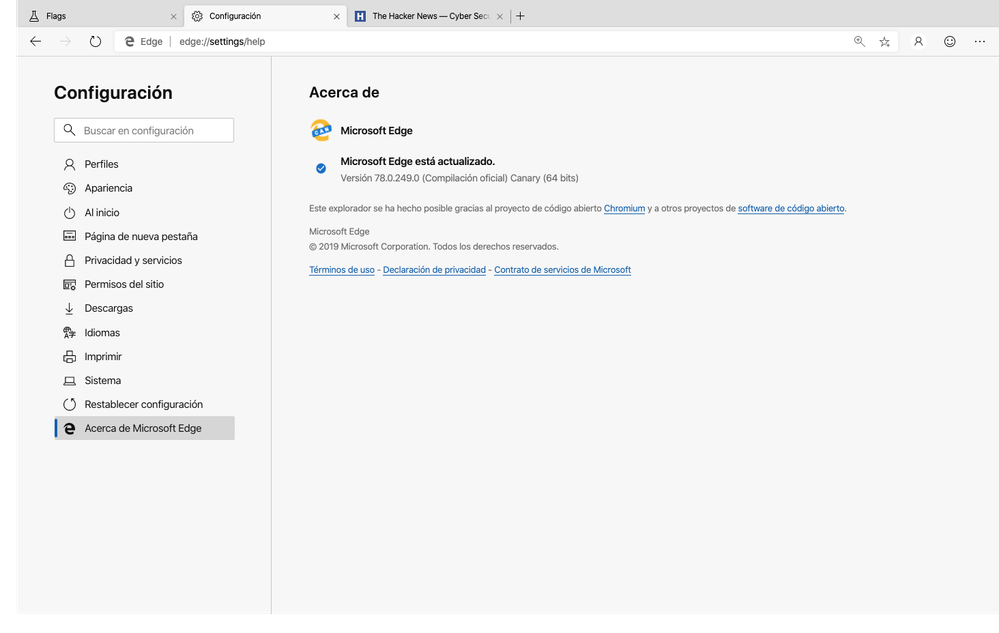Switch to the Flags tab
Image resolution: width=999 pixels, height=633 pixels.
(x=100, y=16)
